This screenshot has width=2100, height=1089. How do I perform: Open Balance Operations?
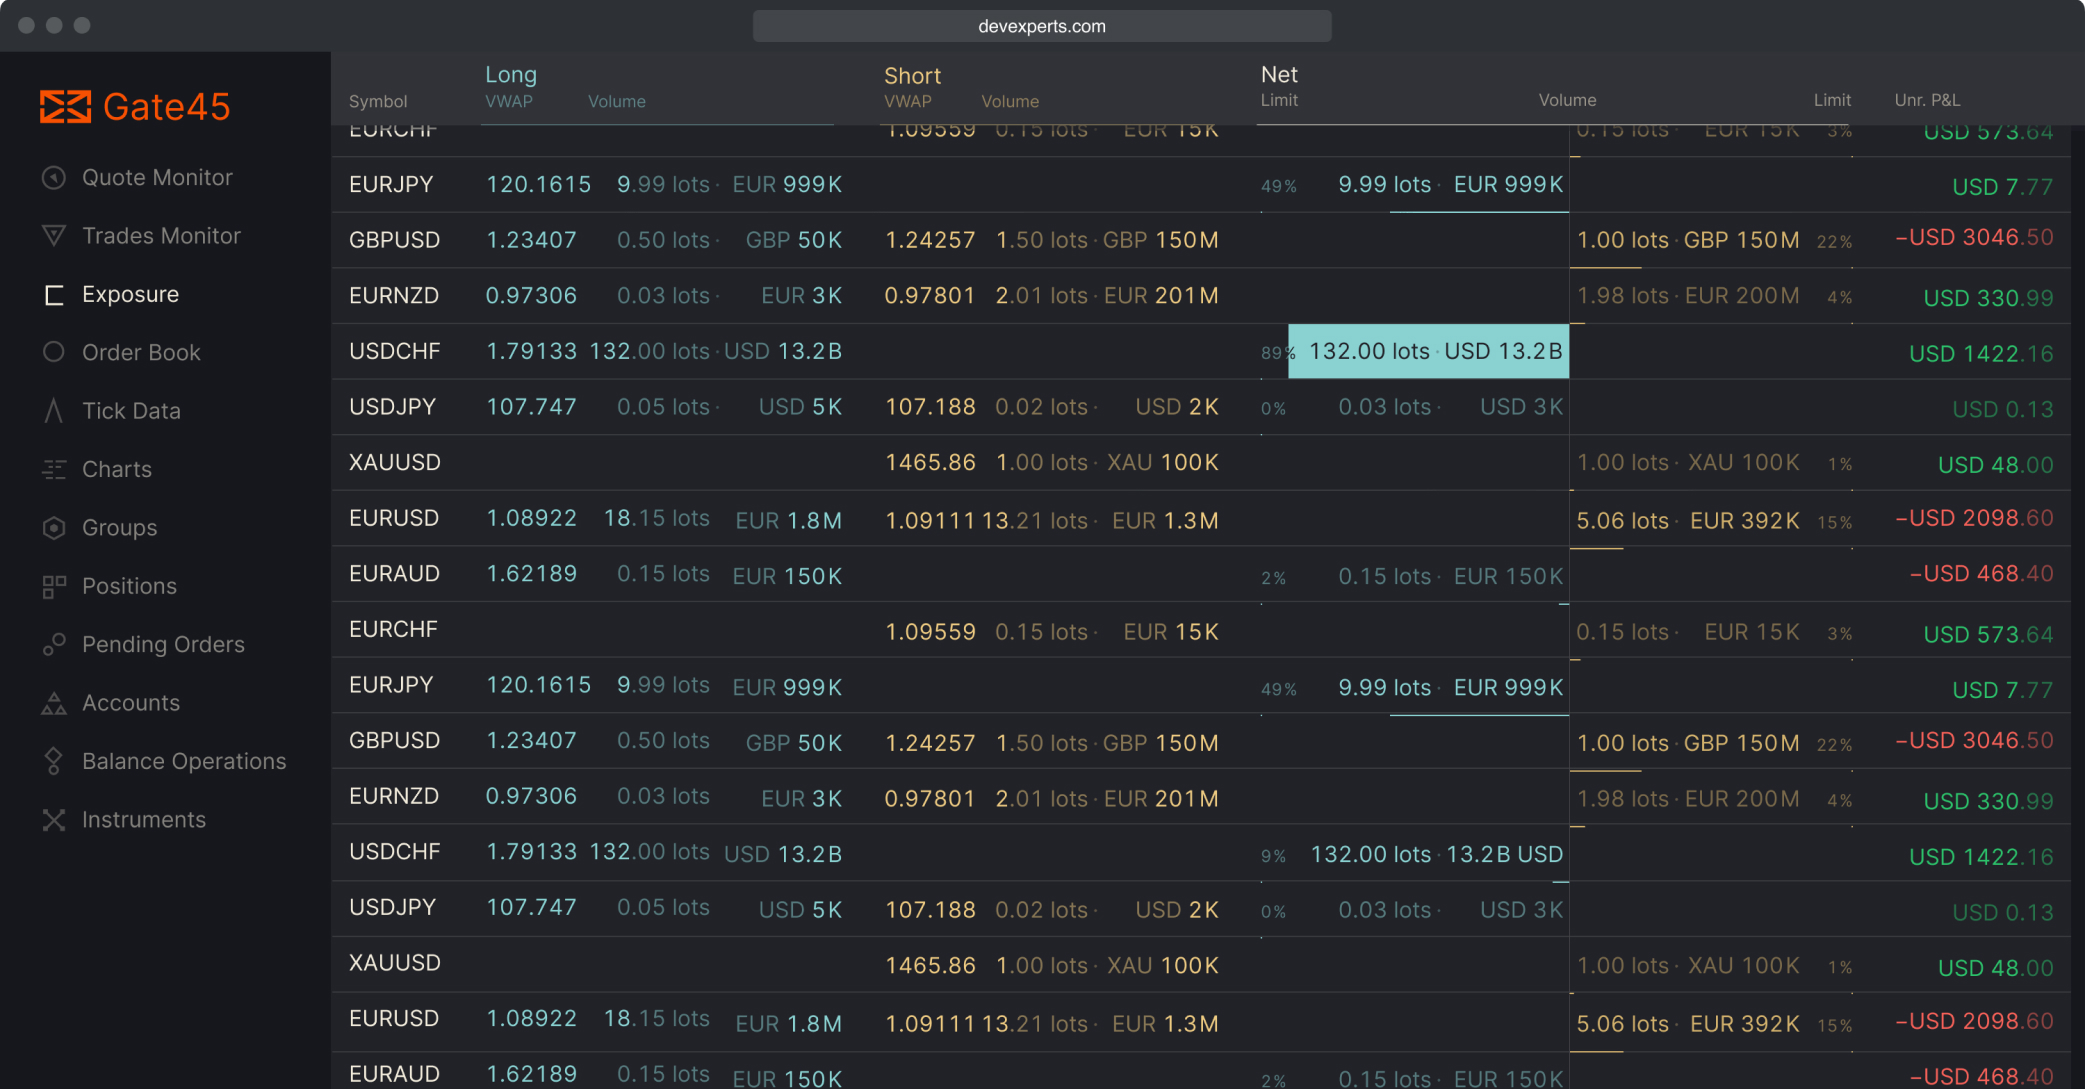coord(183,760)
